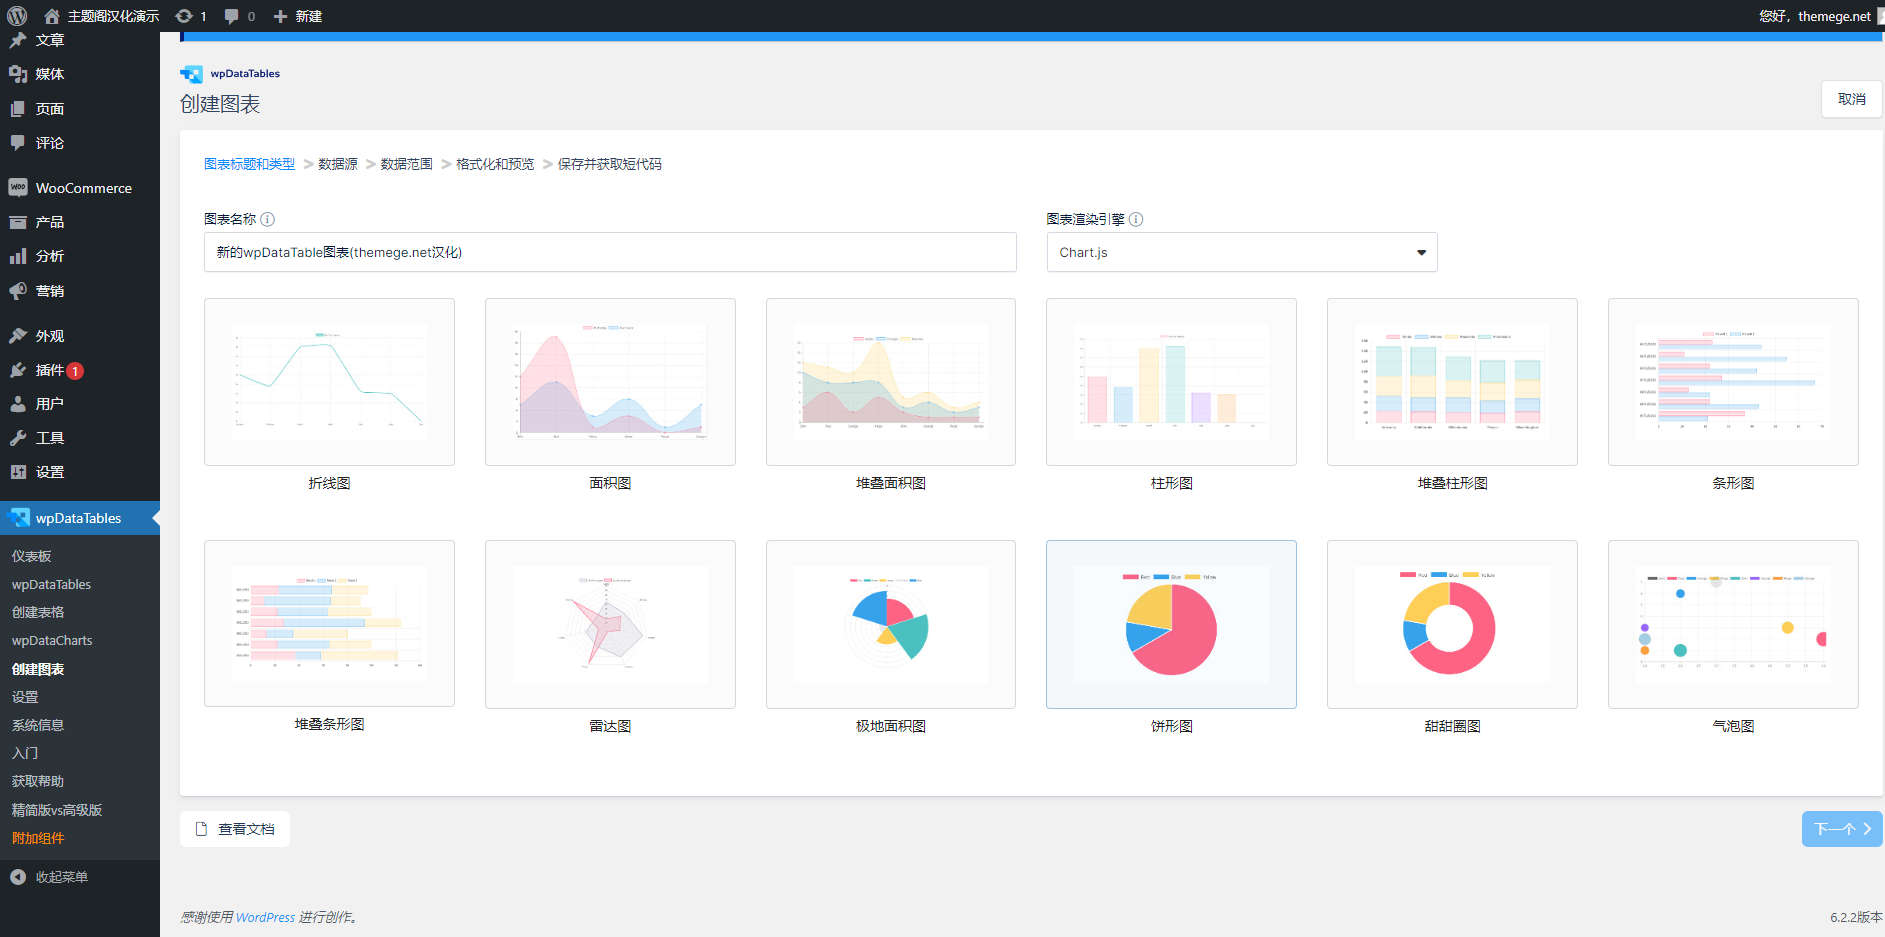Pick the 堆叠柱形图 stacked column chart
This screenshot has height=937, width=1885.
click(x=1452, y=382)
